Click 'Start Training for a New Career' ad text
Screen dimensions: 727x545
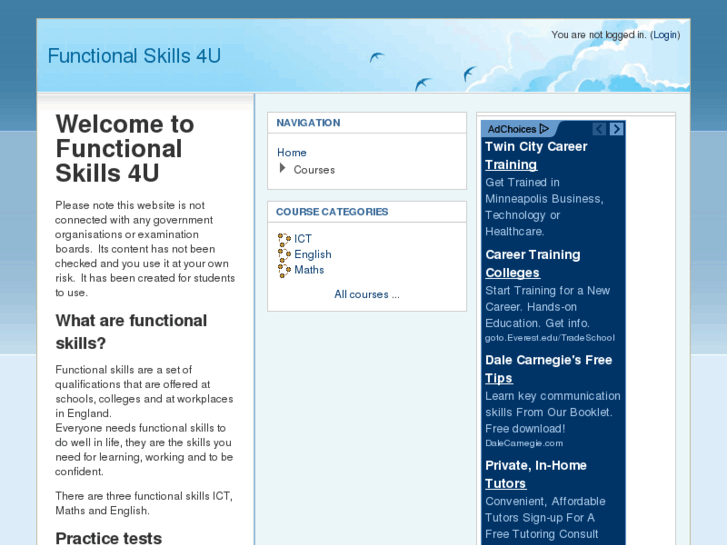click(548, 307)
